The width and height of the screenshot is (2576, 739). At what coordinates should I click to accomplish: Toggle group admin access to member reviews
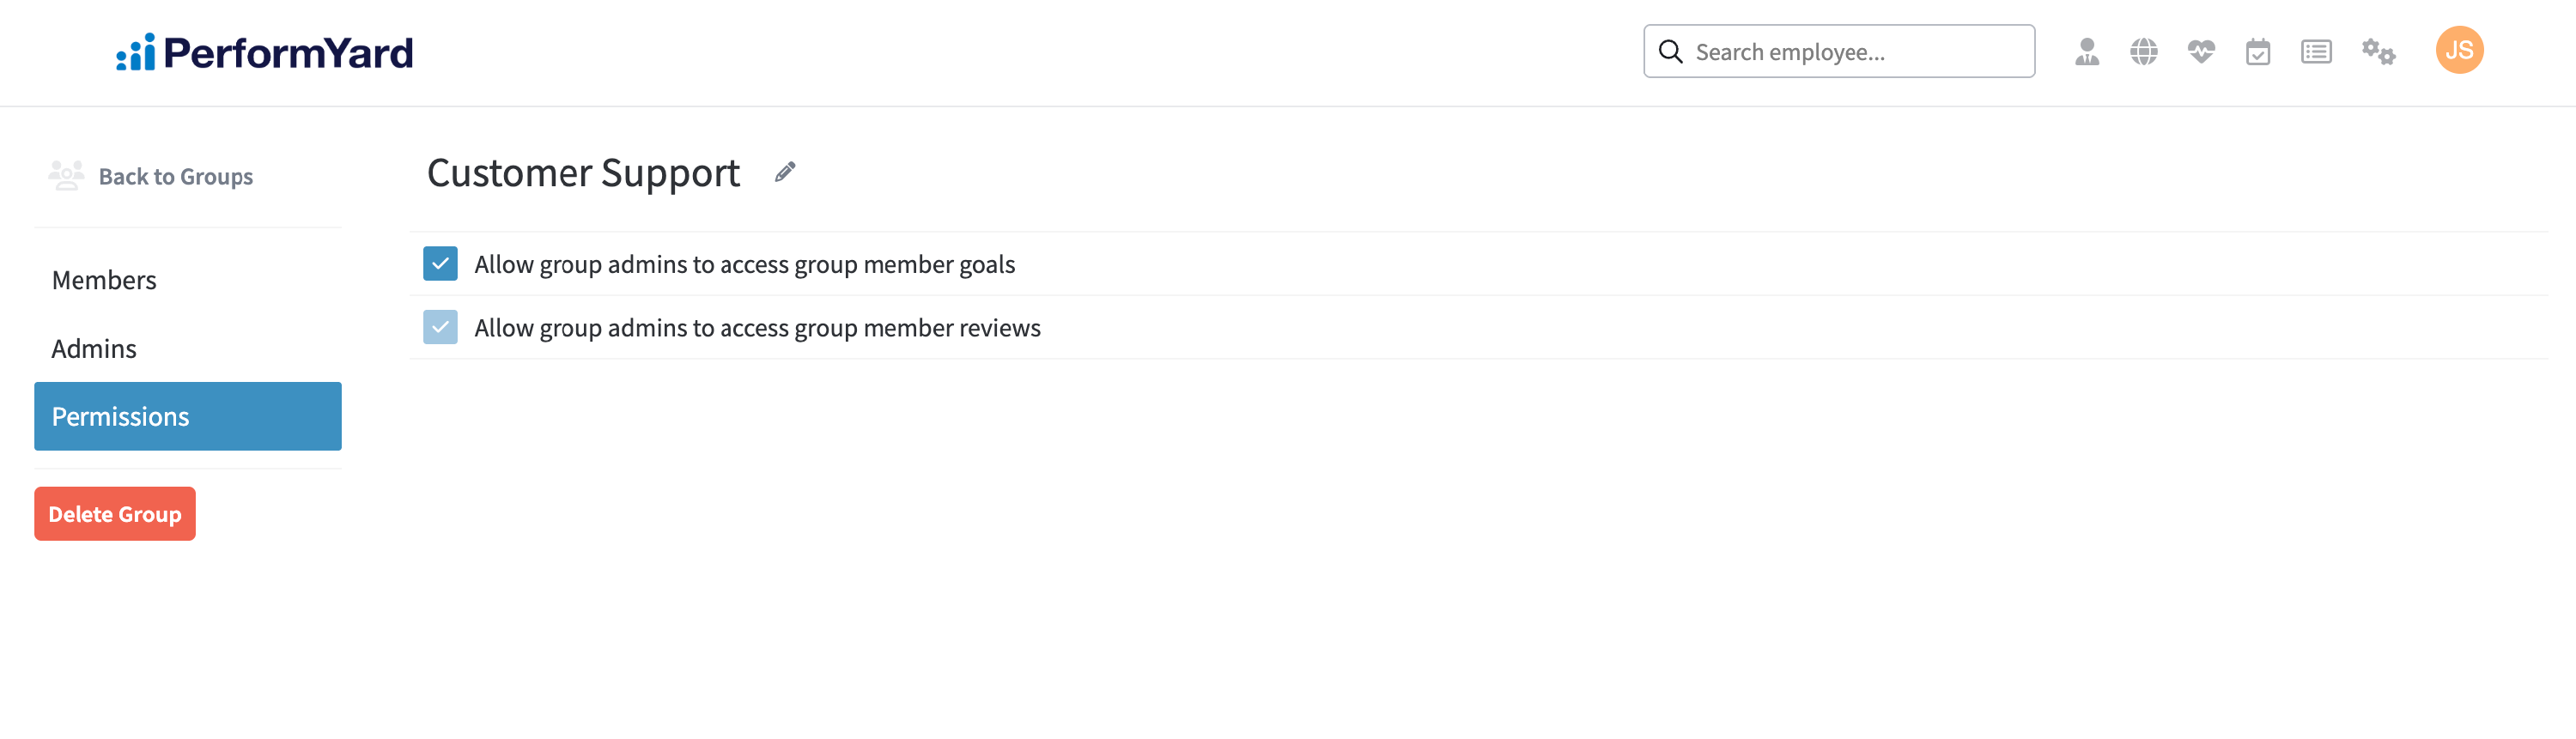pyautogui.click(x=440, y=327)
